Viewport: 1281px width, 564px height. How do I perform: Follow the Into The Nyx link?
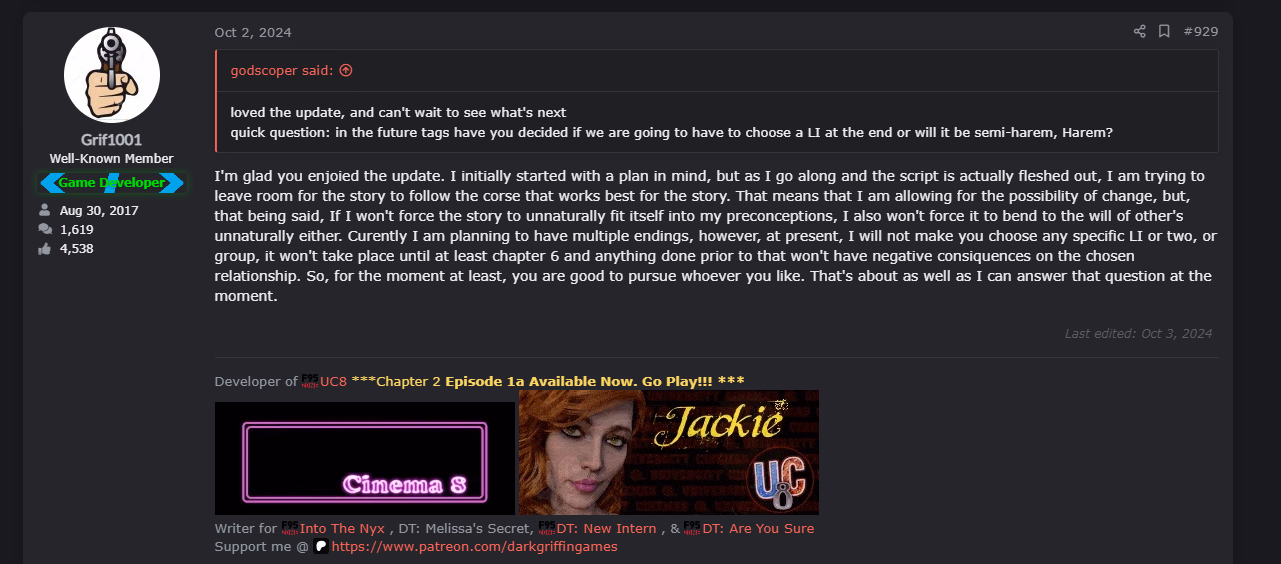(x=342, y=528)
